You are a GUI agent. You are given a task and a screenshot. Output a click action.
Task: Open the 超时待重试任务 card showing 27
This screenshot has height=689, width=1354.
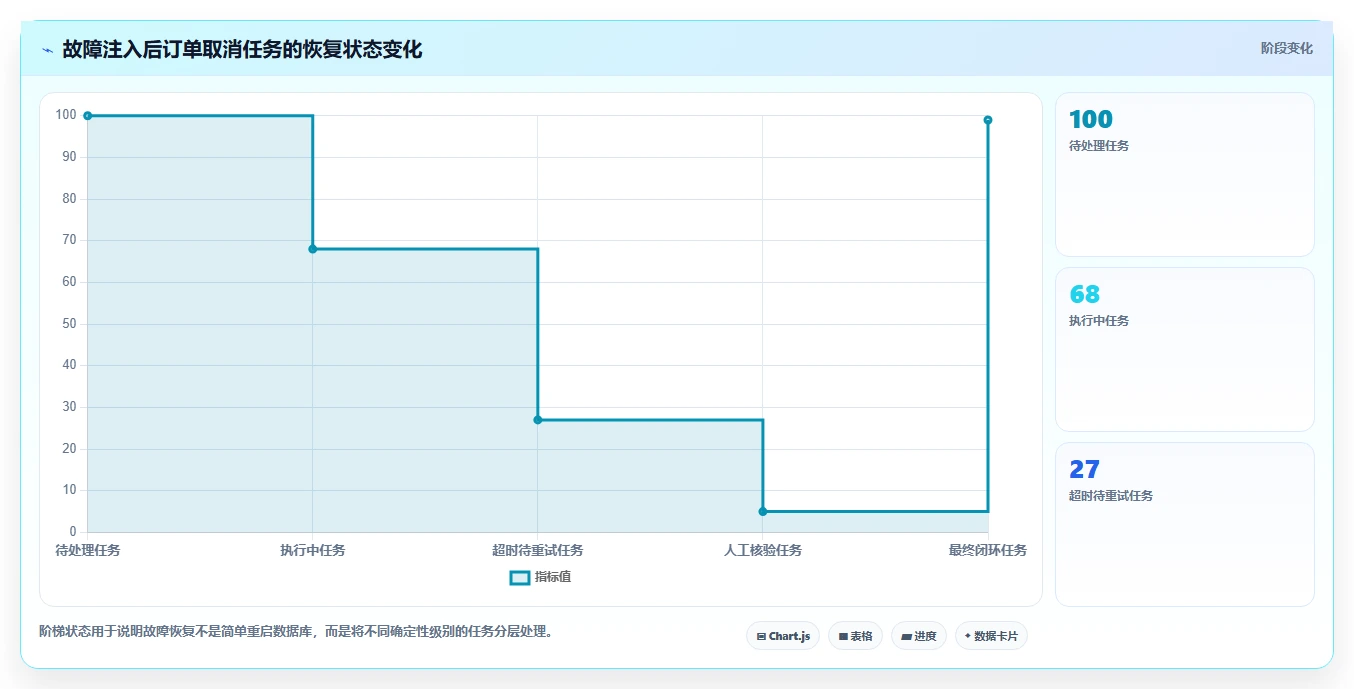coord(1184,524)
